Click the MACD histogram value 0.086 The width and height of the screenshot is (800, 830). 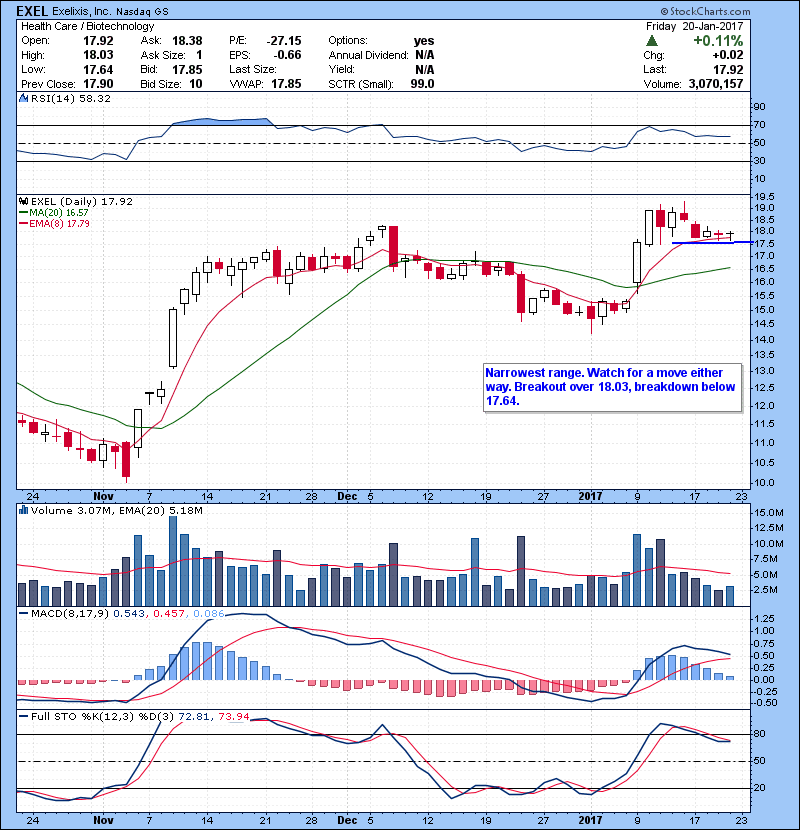click(209, 614)
